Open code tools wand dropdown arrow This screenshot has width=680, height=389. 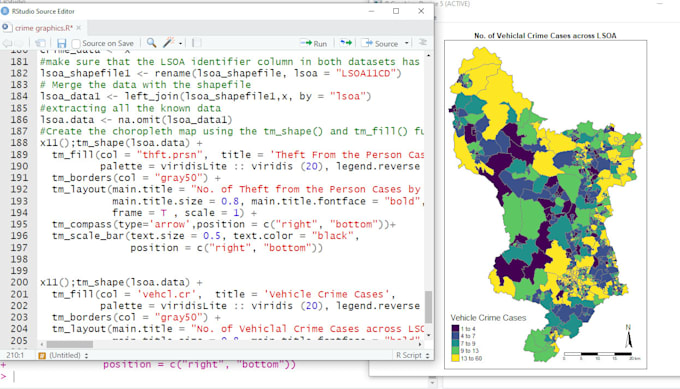coord(180,43)
